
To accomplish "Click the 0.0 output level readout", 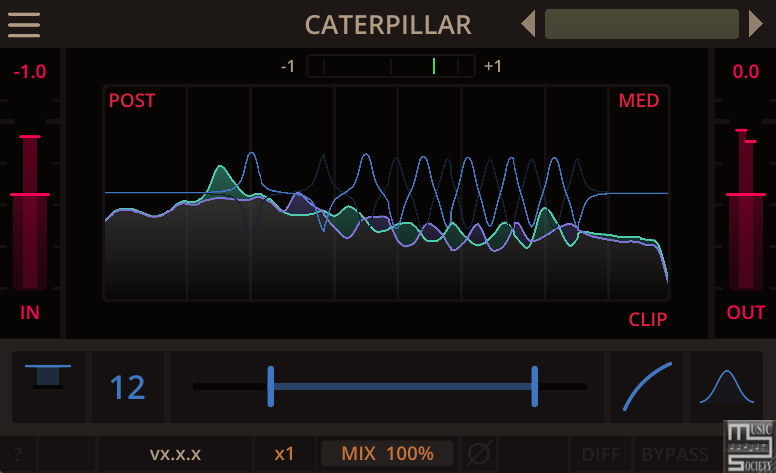I will pyautogui.click(x=746, y=72).
